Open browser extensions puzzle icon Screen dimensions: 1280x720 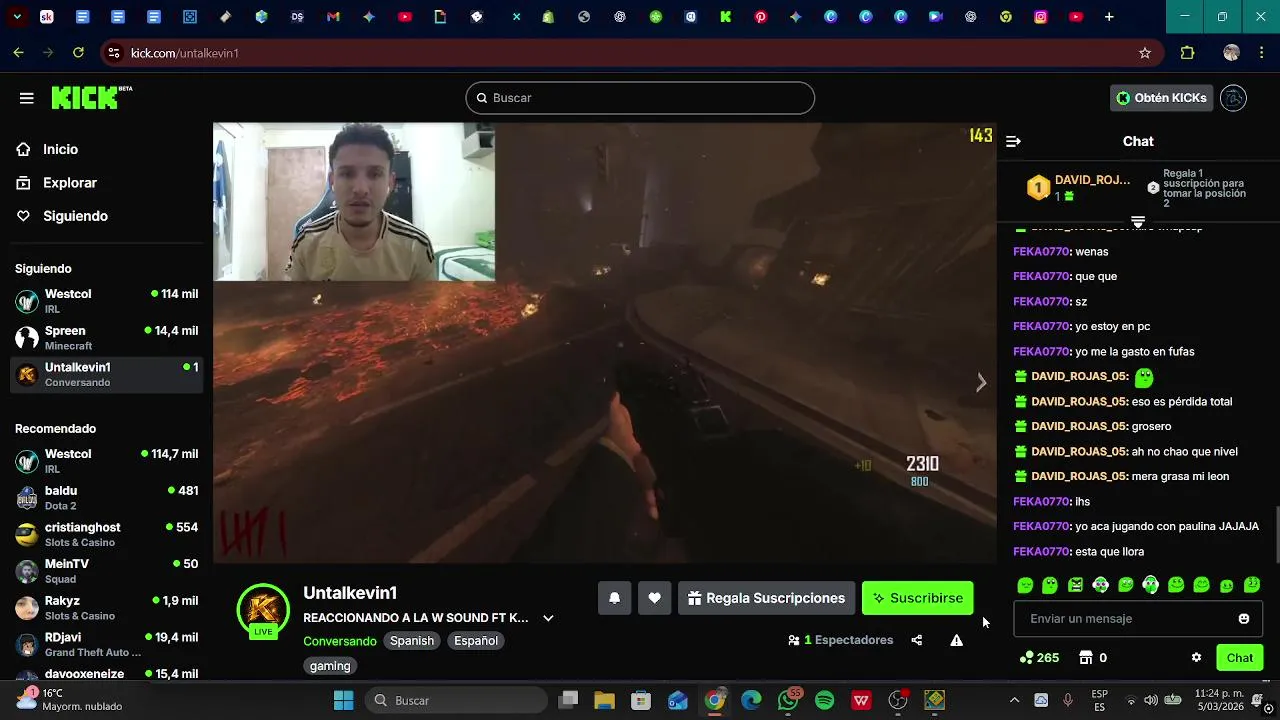click(1188, 53)
